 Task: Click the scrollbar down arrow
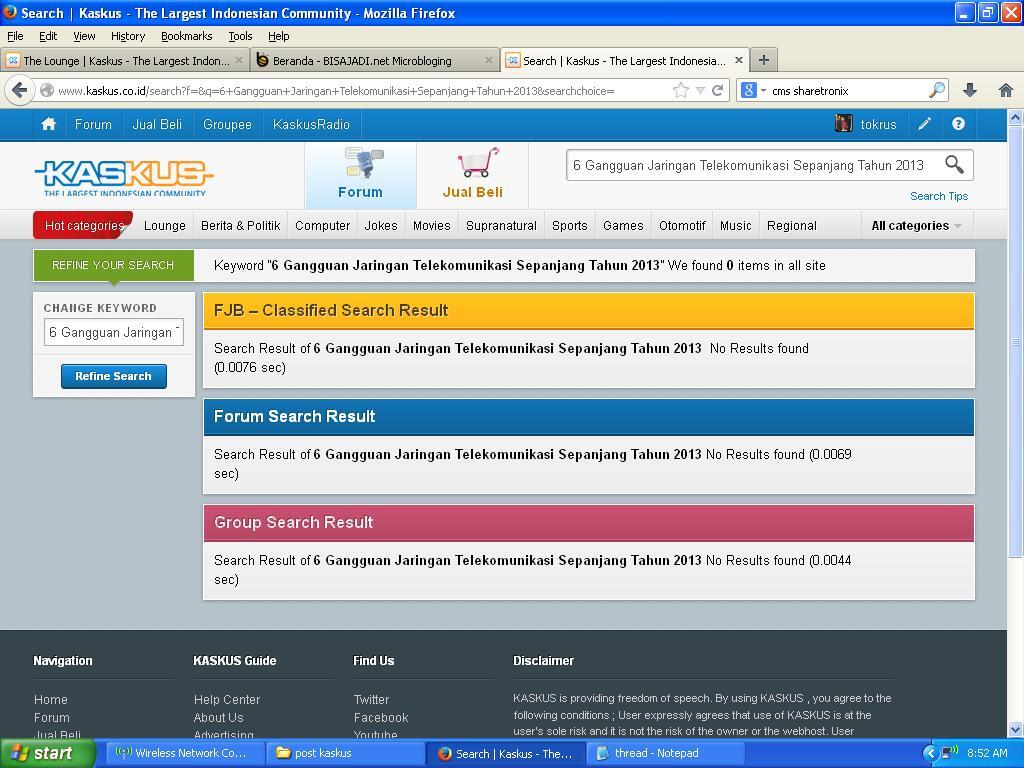click(1015, 729)
